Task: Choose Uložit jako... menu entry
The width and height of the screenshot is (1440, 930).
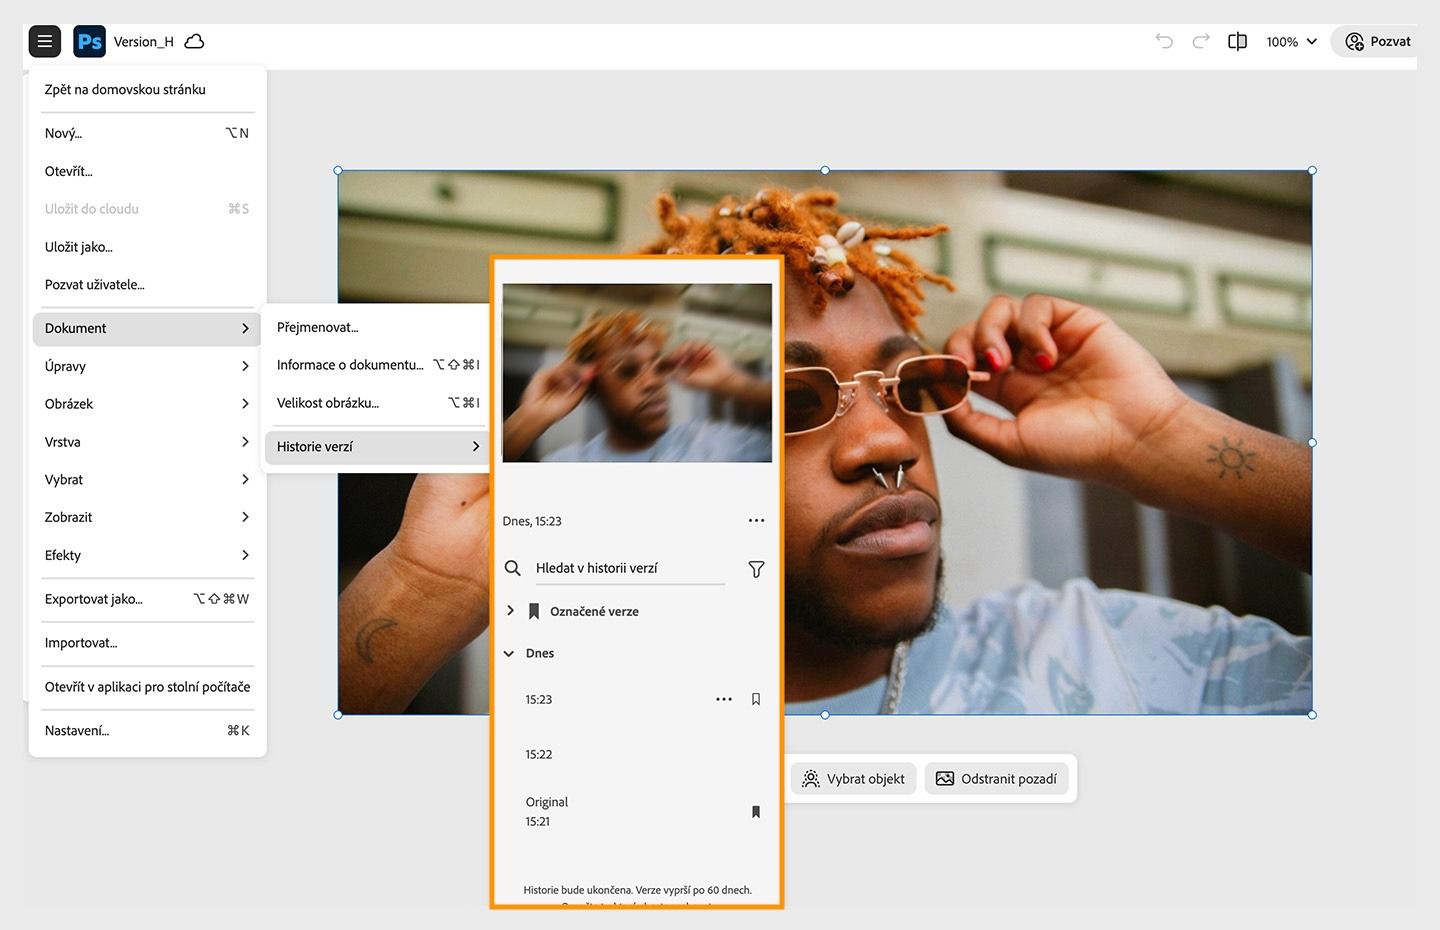Action: [x=147, y=247]
